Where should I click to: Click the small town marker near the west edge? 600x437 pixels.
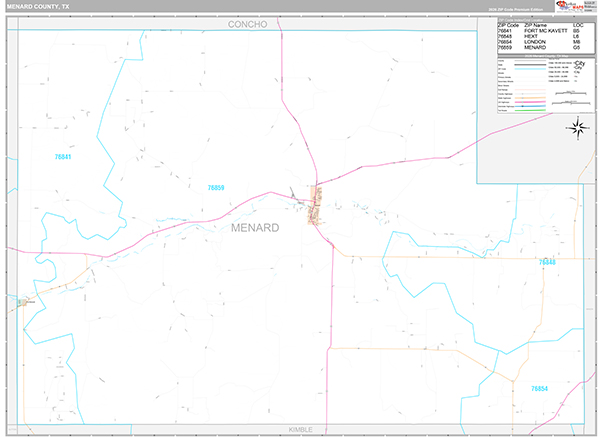click(x=22, y=301)
